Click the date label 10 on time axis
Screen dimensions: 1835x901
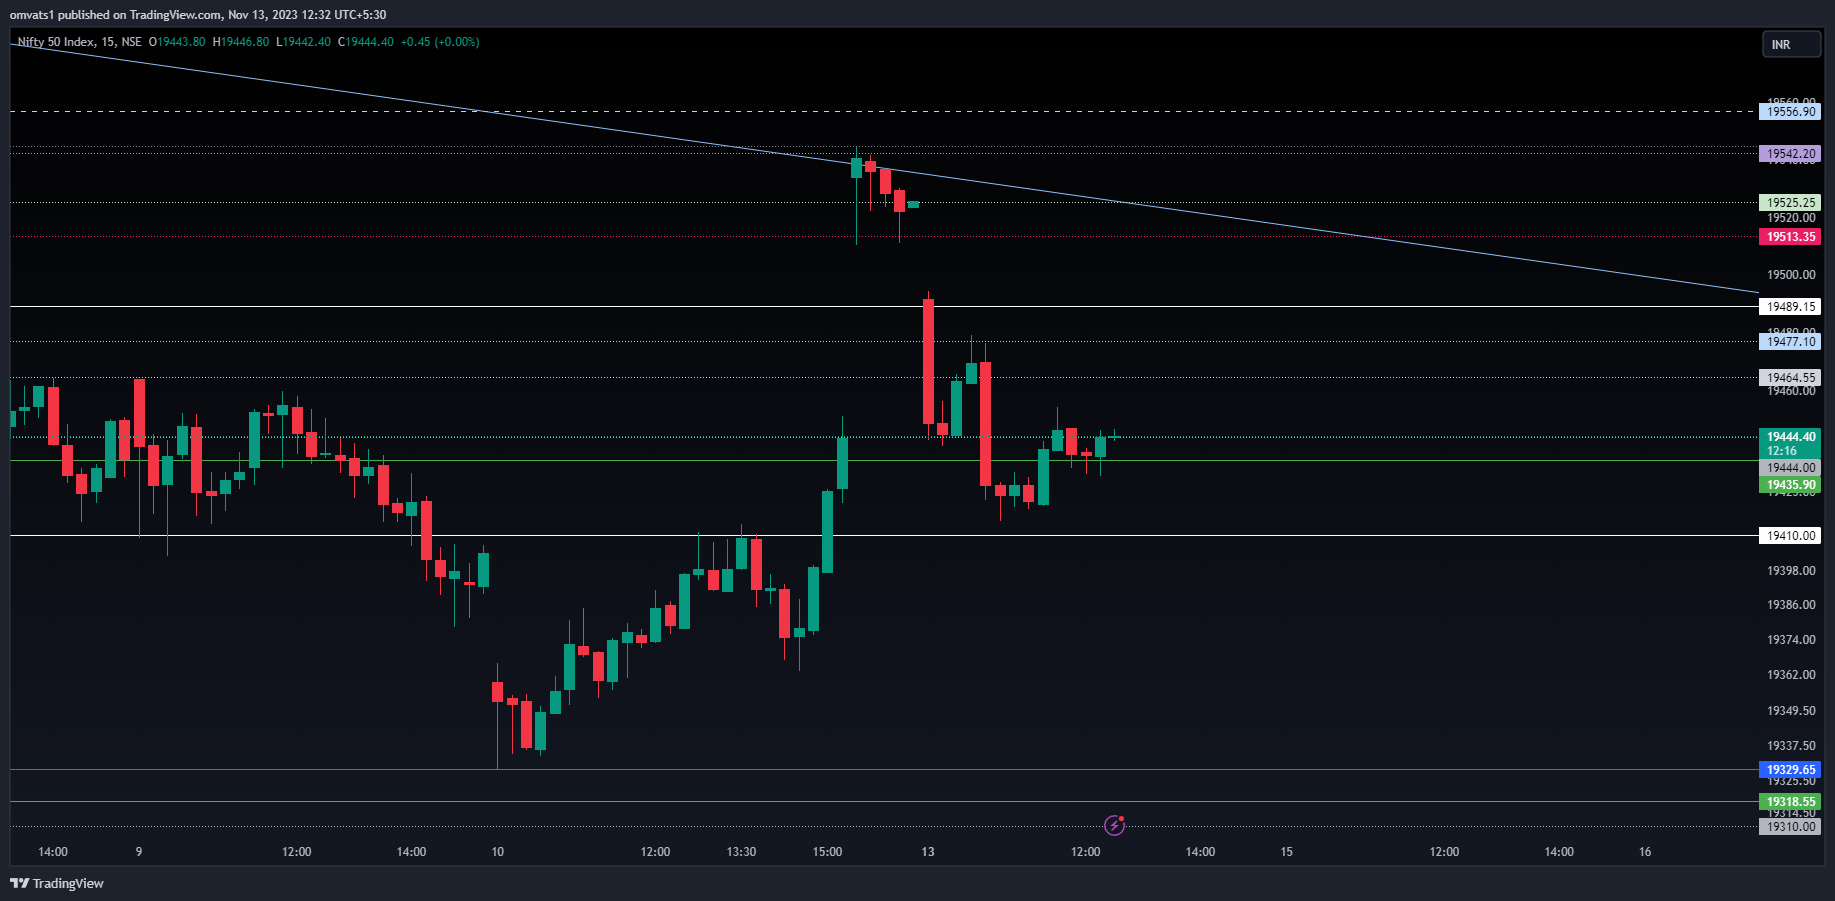point(498,852)
